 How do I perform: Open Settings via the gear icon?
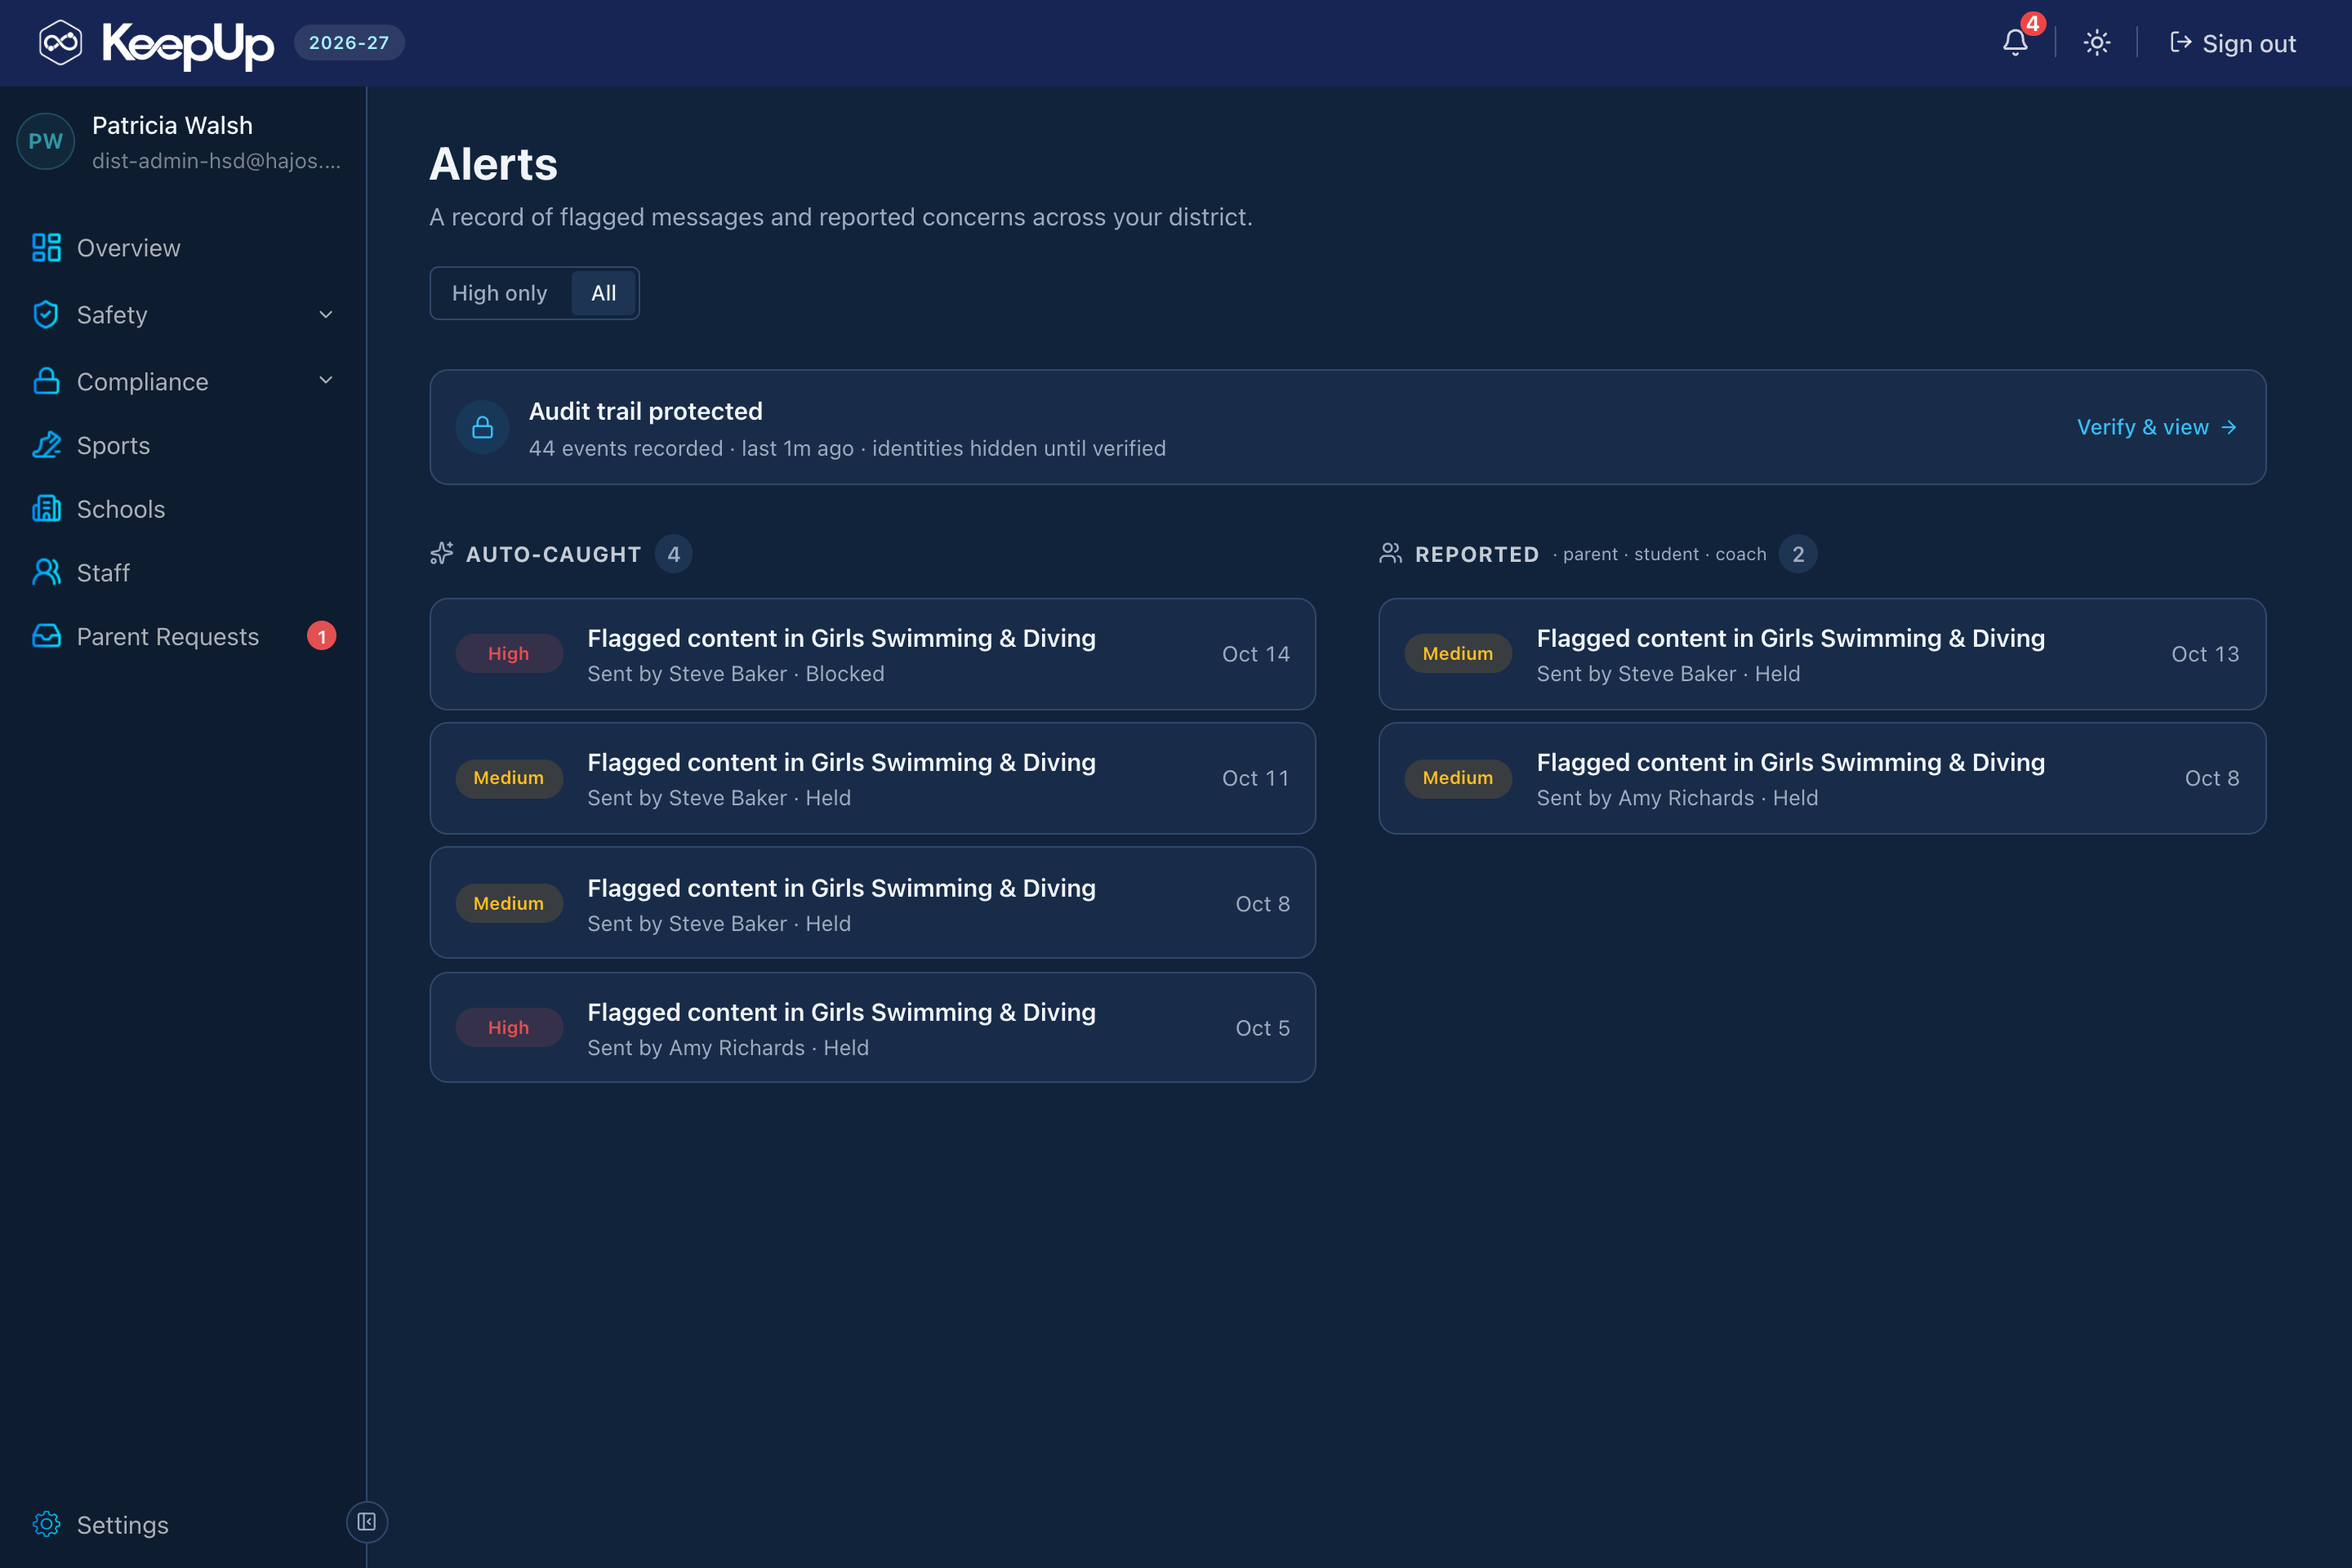tap(46, 1524)
